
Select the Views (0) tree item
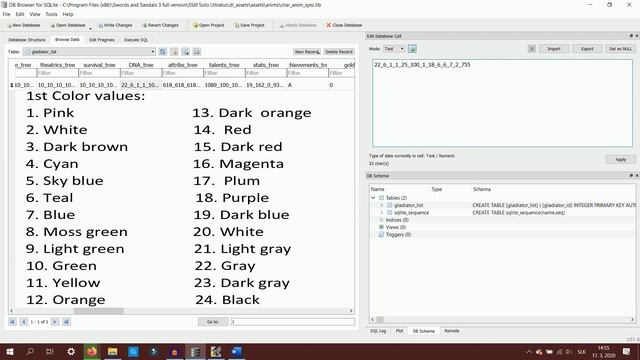point(396,227)
